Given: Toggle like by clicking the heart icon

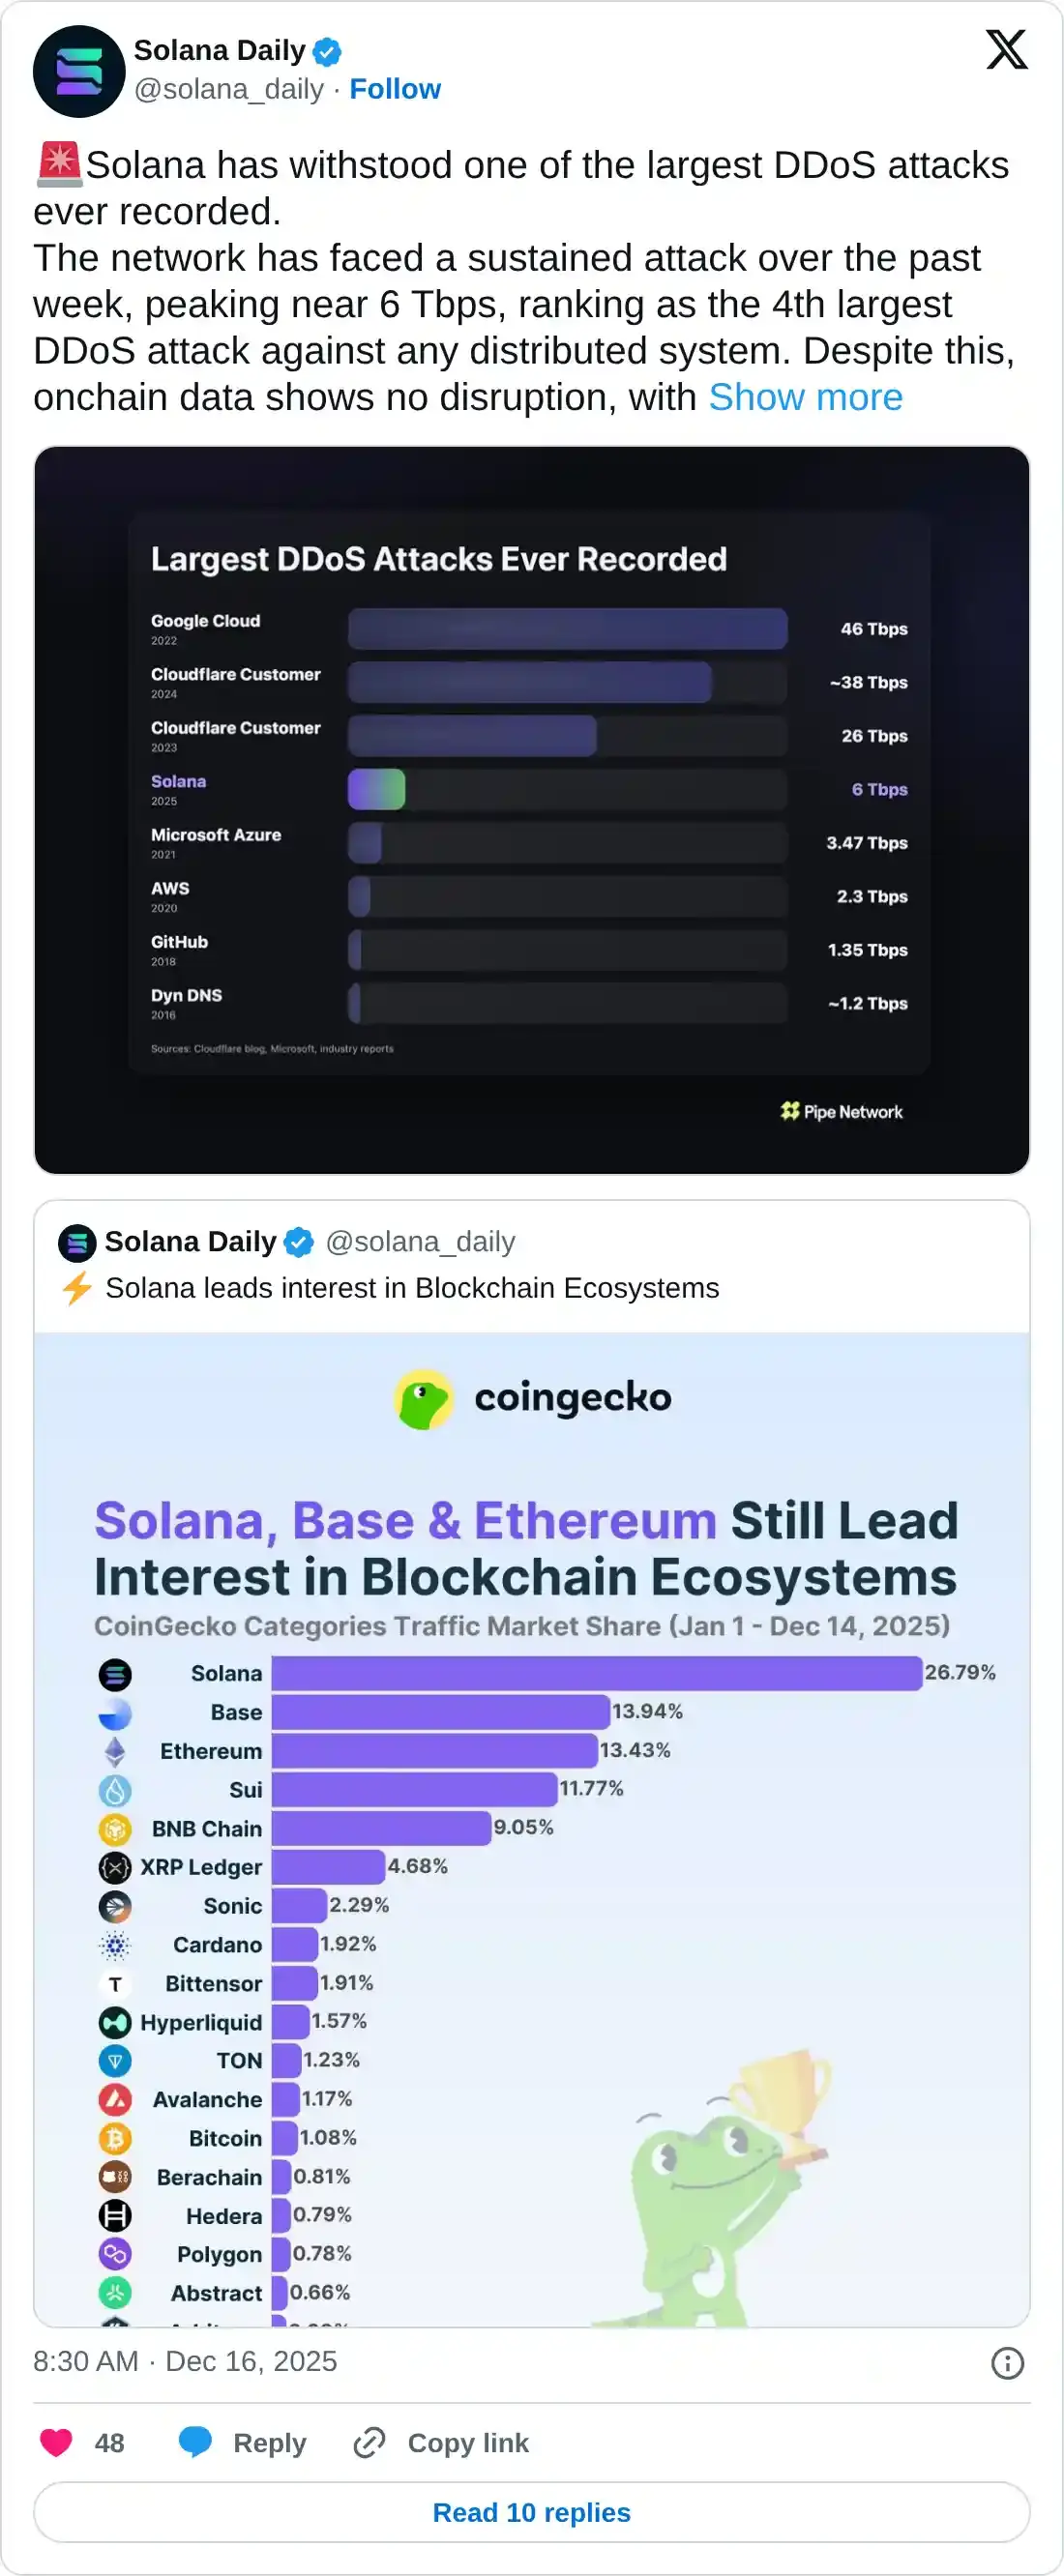Looking at the screenshot, I should click(55, 2444).
